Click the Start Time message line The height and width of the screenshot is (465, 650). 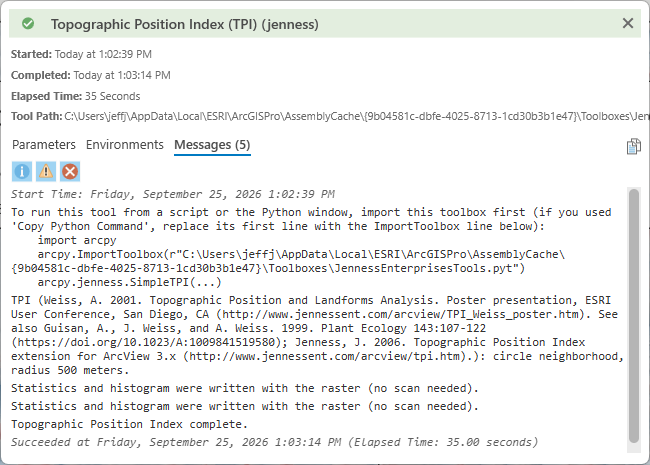pos(172,194)
